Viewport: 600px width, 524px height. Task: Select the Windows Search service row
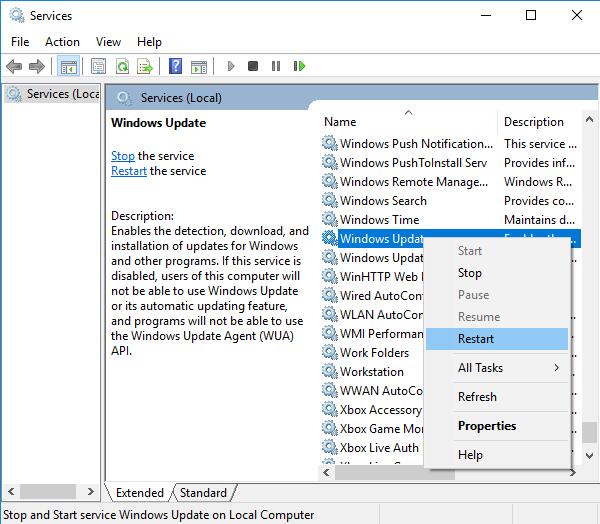tap(451, 201)
